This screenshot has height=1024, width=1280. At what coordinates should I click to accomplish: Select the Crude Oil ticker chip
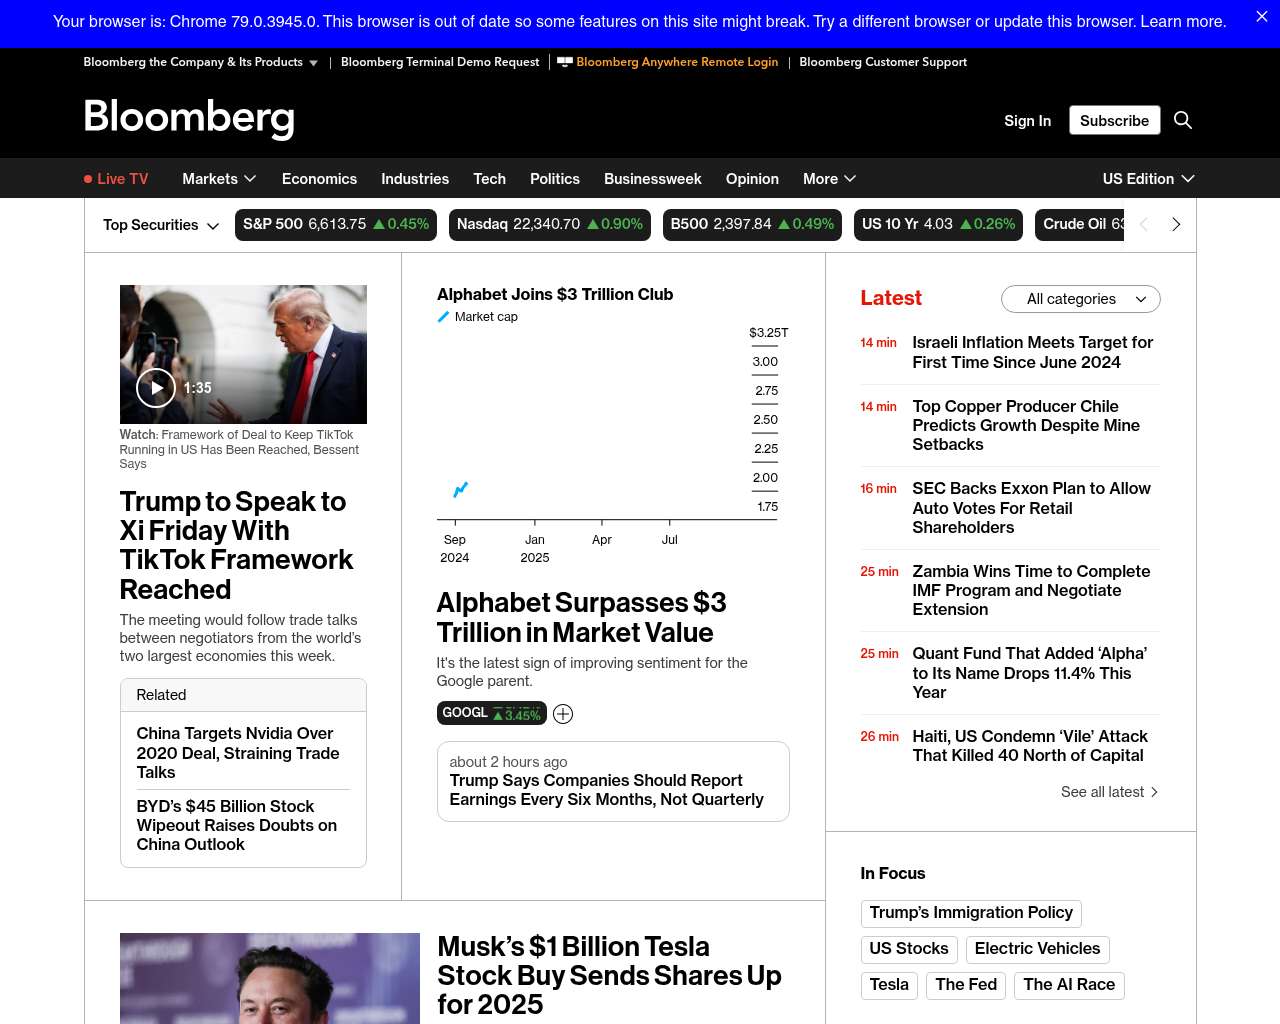(x=1080, y=225)
